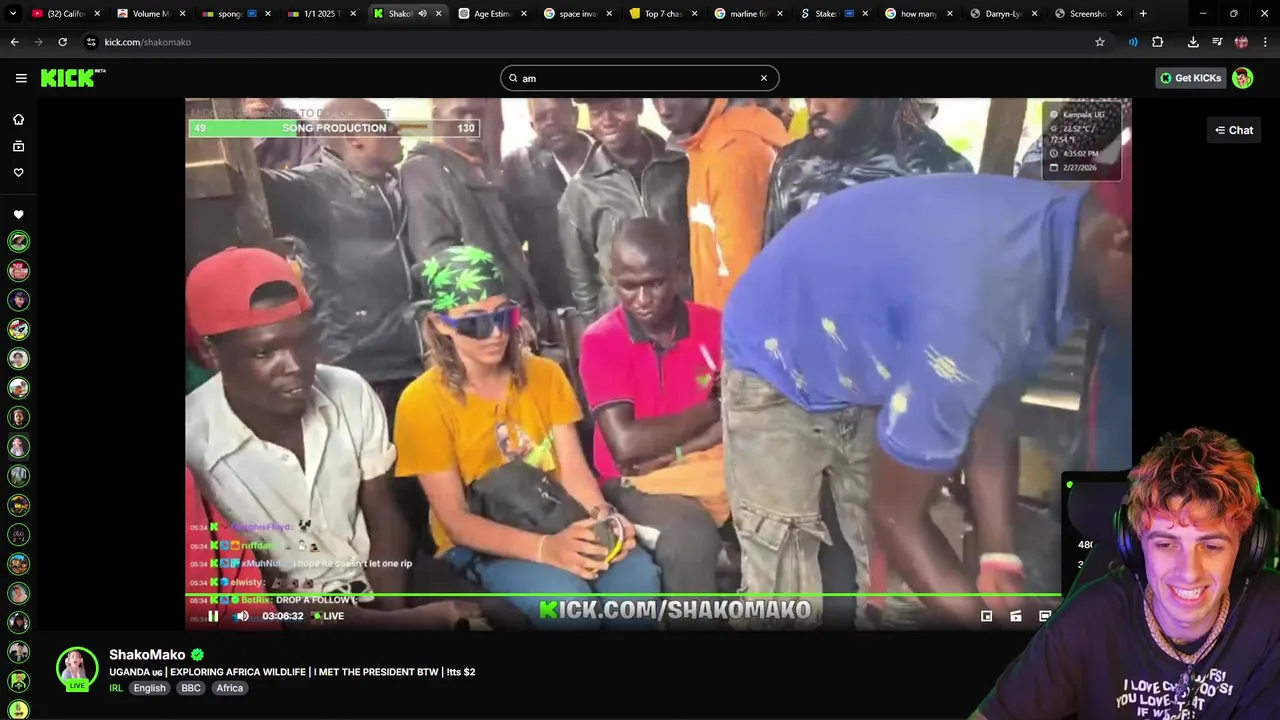Select the IRL category tag
This screenshot has width=1280, height=720.
coord(116,688)
